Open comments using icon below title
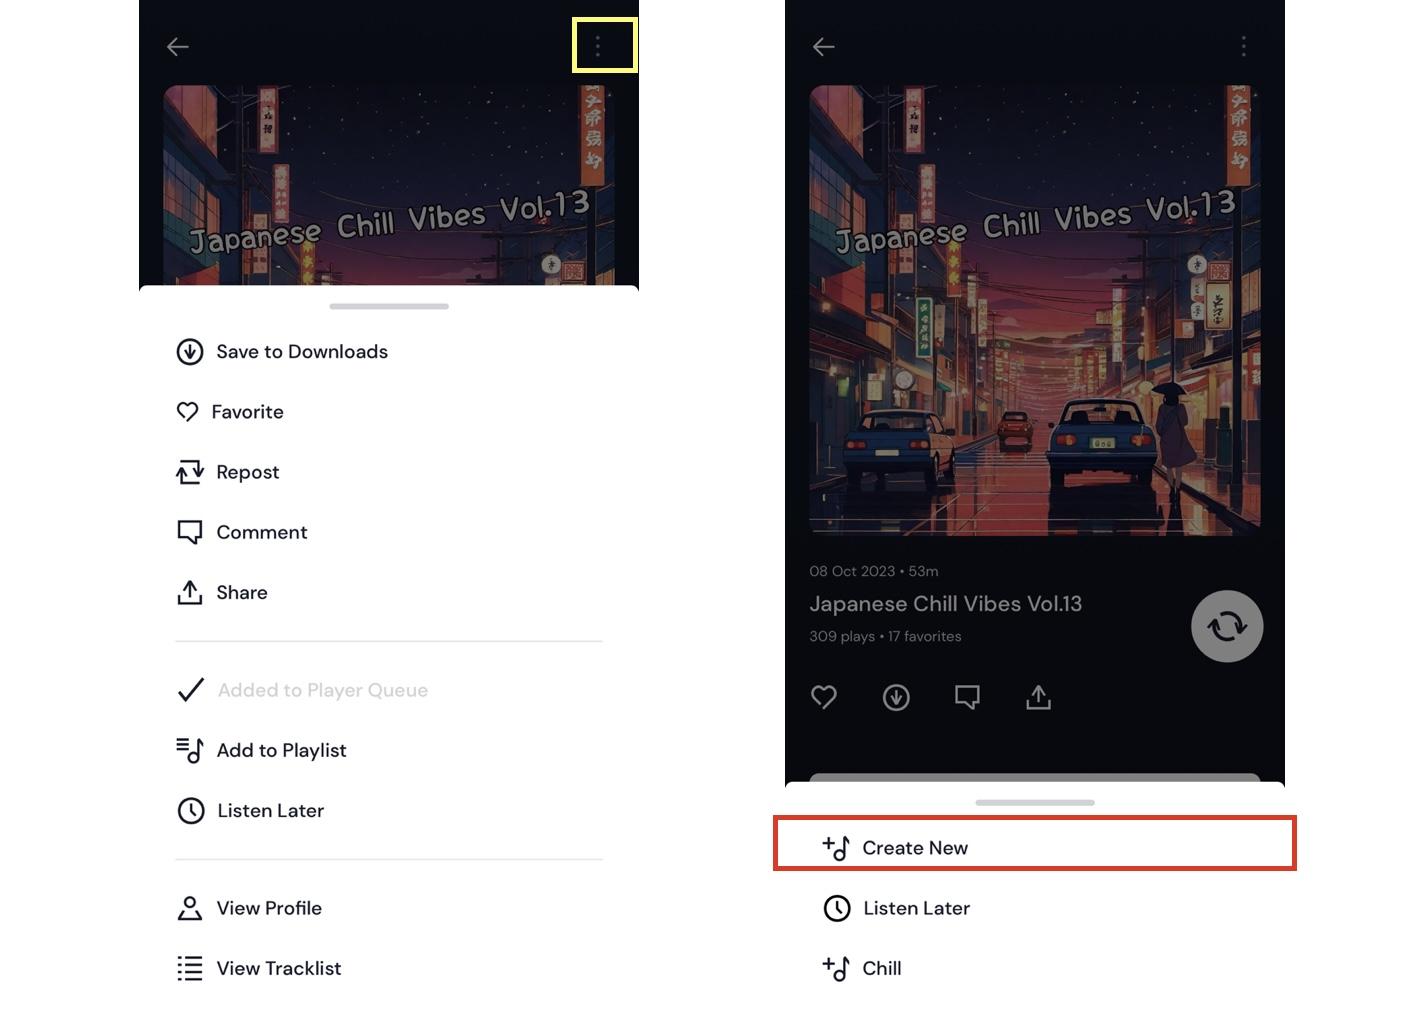Screen dimensions: 1424x1012 pyautogui.click(x=967, y=697)
